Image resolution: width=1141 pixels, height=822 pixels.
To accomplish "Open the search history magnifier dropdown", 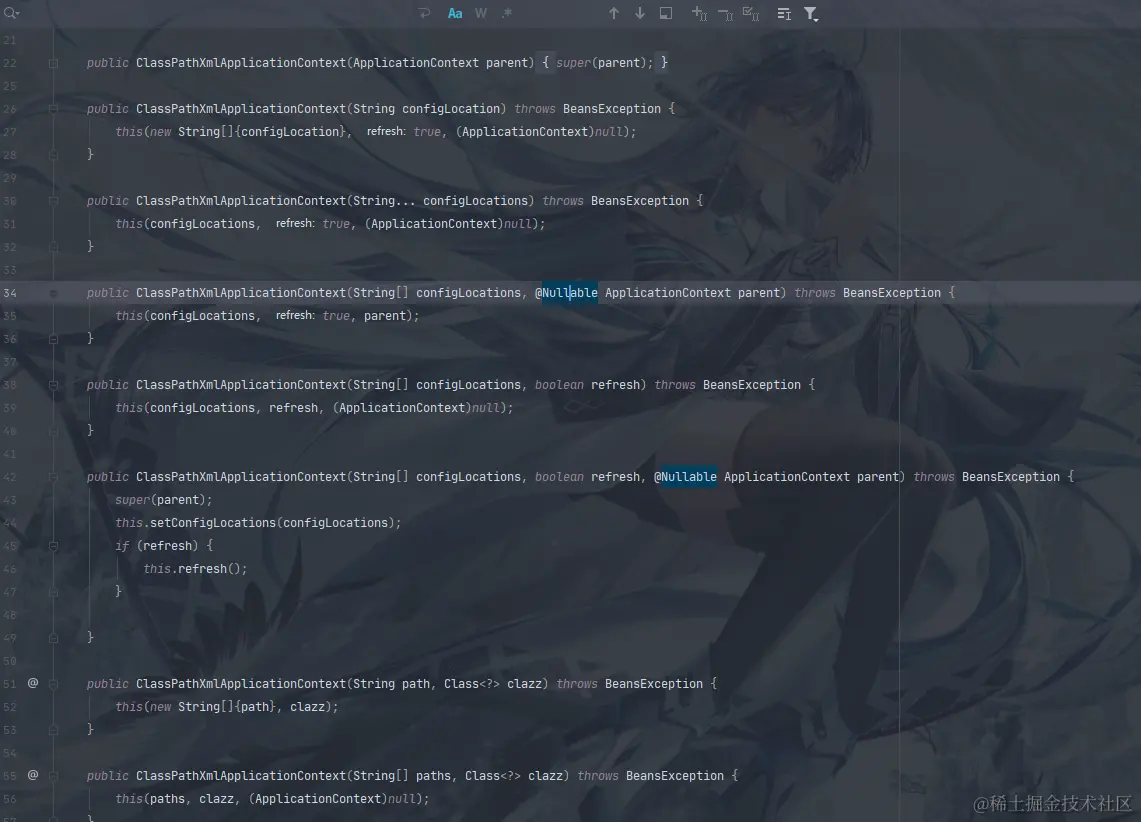I will [x=11, y=13].
